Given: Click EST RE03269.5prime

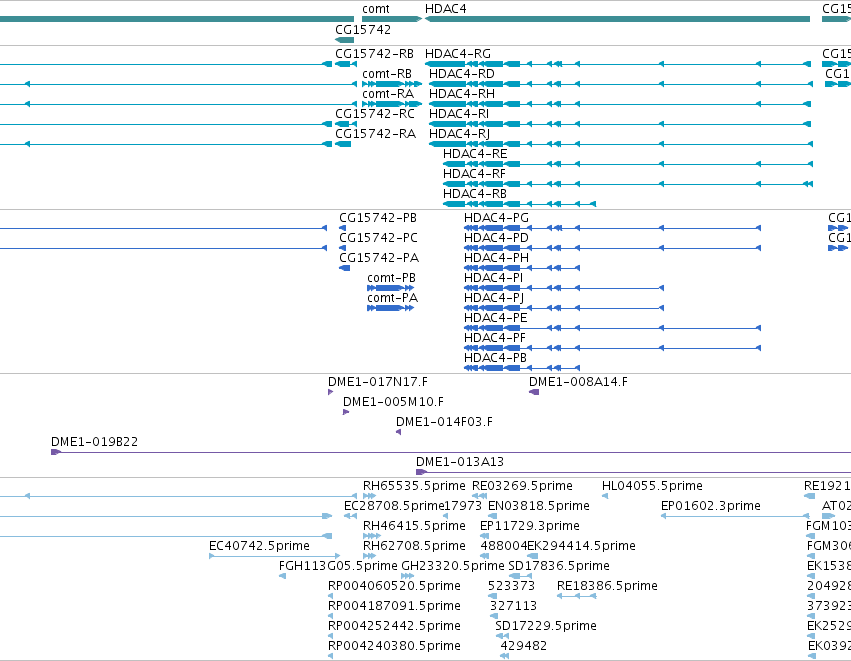Looking at the screenshot, I should tap(522, 486).
